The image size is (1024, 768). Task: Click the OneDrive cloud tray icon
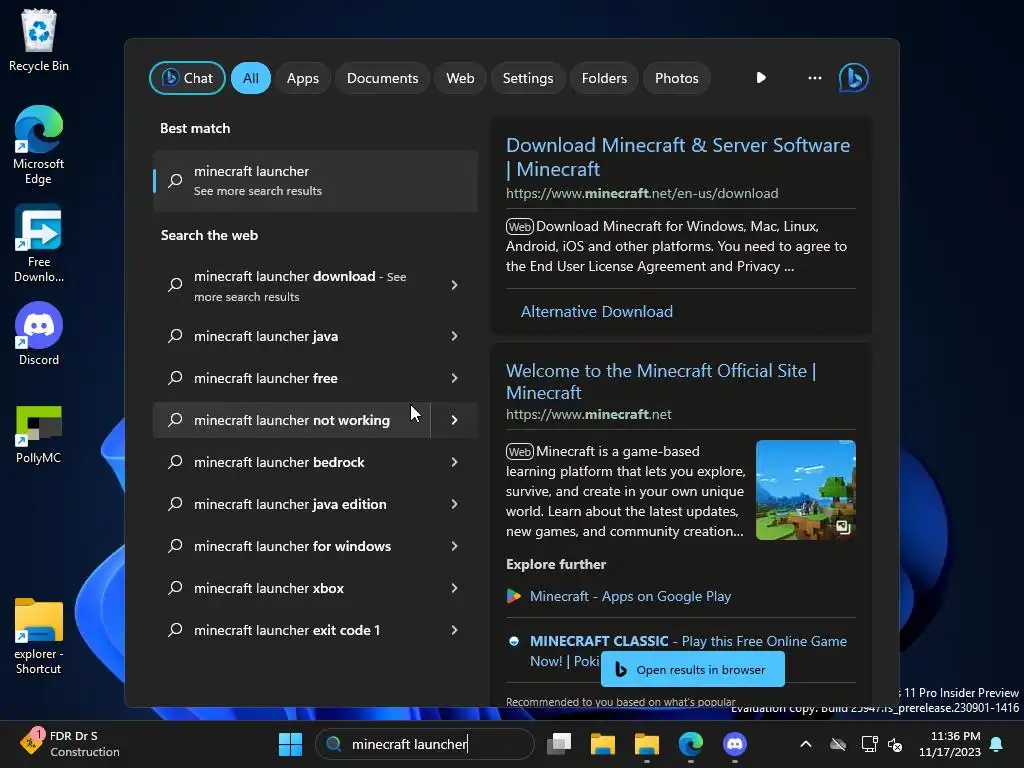(838, 744)
